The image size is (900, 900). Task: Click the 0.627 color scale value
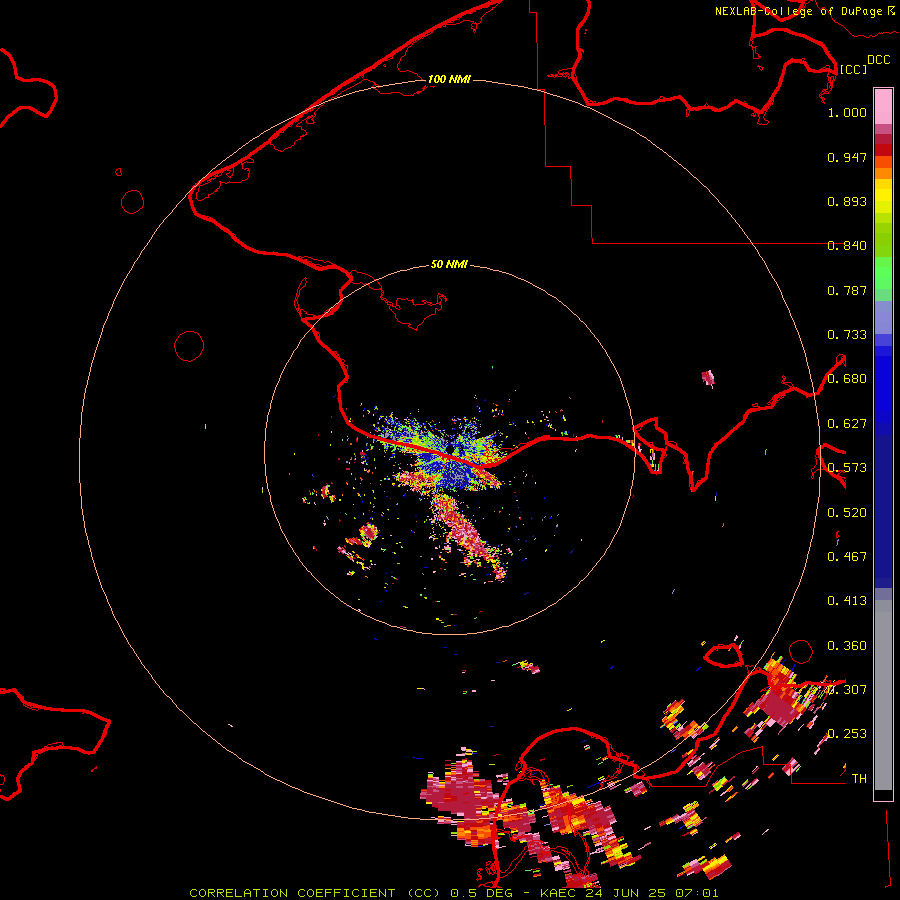pos(847,424)
